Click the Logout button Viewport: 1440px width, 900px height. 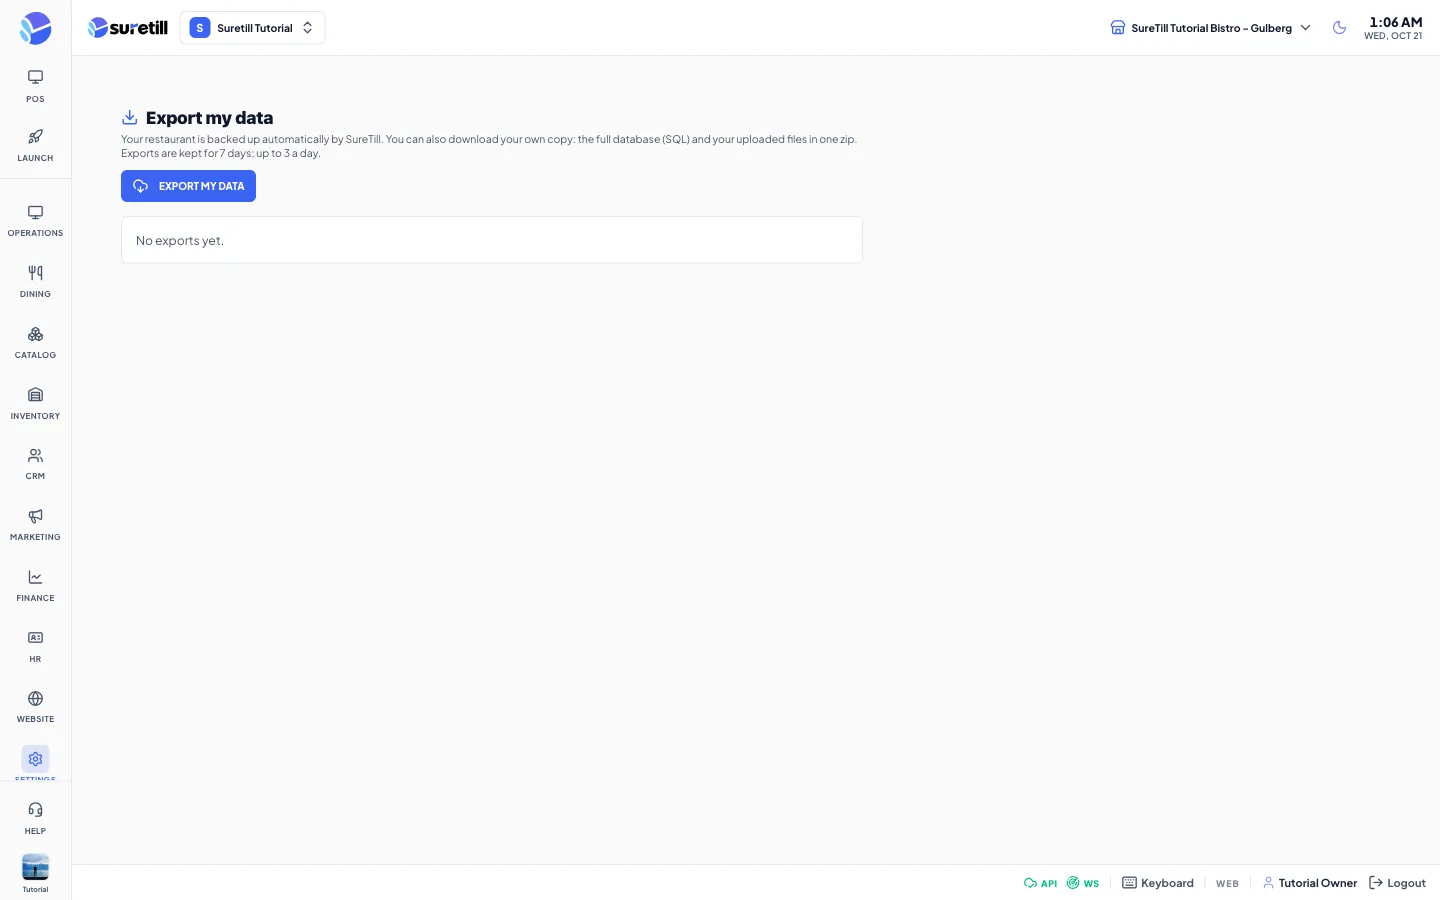coord(1397,883)
